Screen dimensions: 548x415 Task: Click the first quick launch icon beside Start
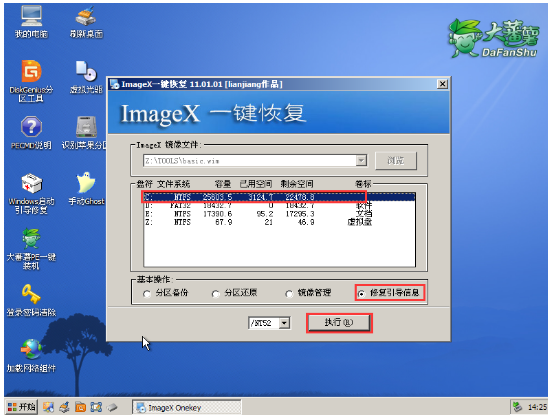48,407
